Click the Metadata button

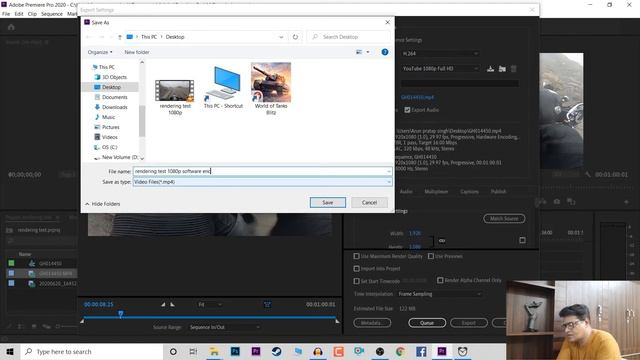tap(372, 323)
